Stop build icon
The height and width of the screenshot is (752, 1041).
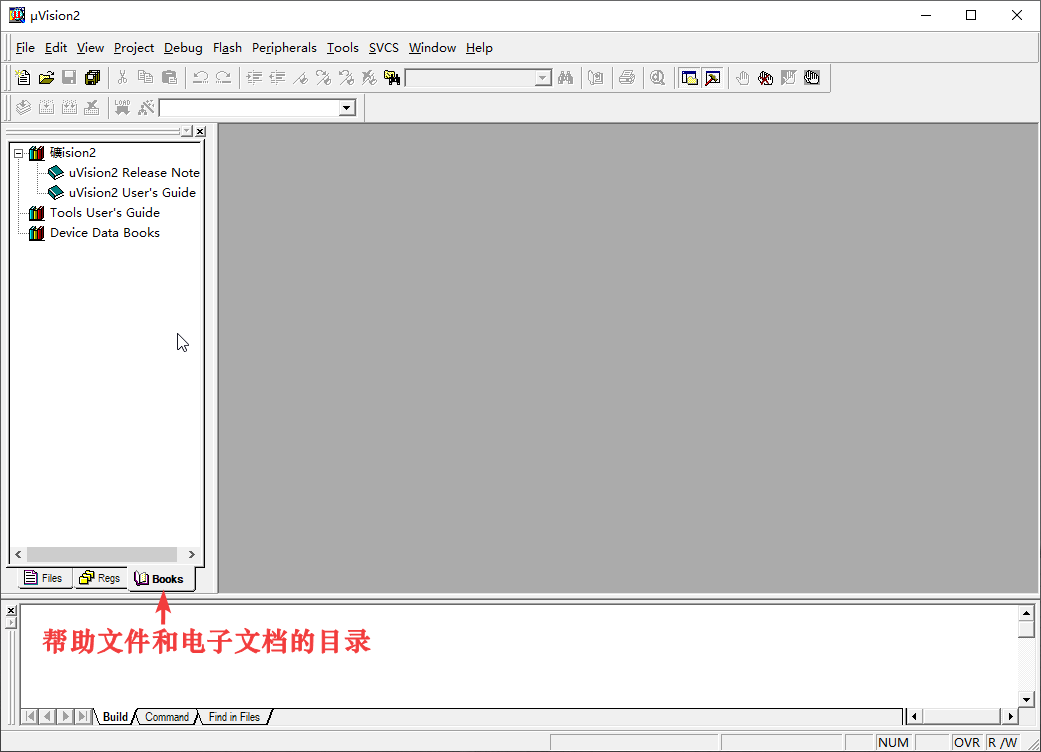(92, 107)
